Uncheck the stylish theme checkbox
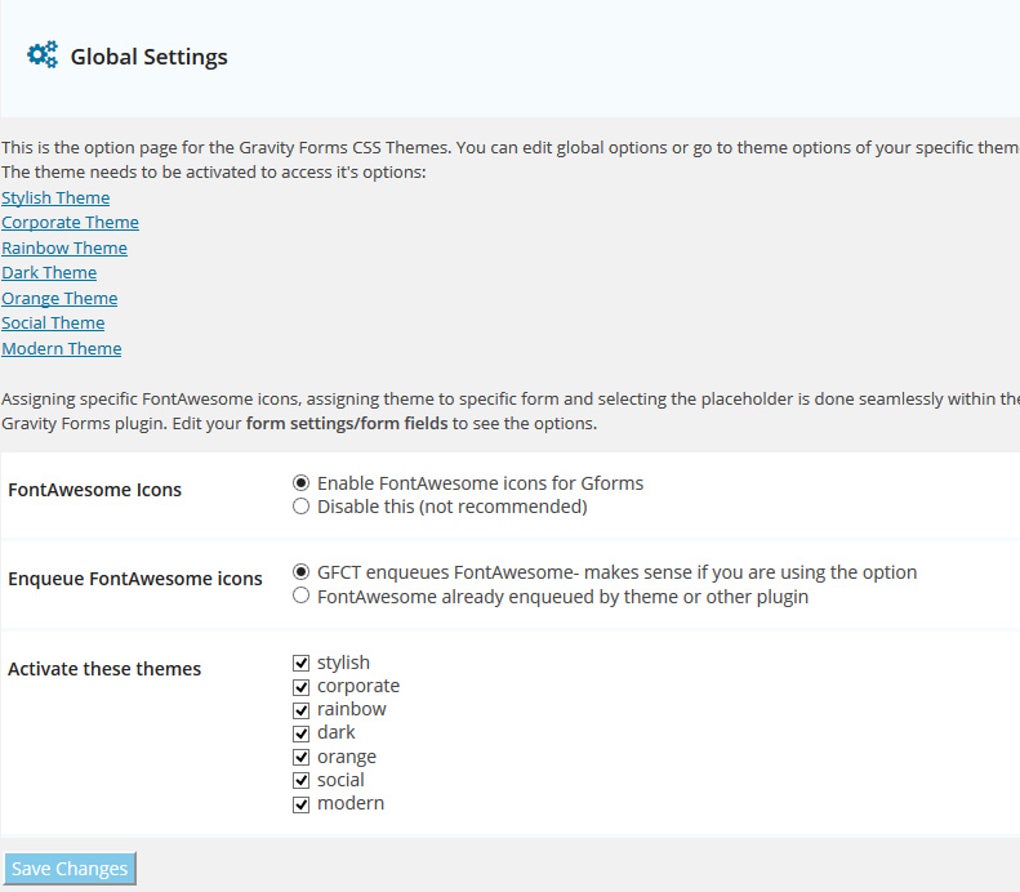The height and width of the screenshot is (892, 1020). click(x=301, y=662)
